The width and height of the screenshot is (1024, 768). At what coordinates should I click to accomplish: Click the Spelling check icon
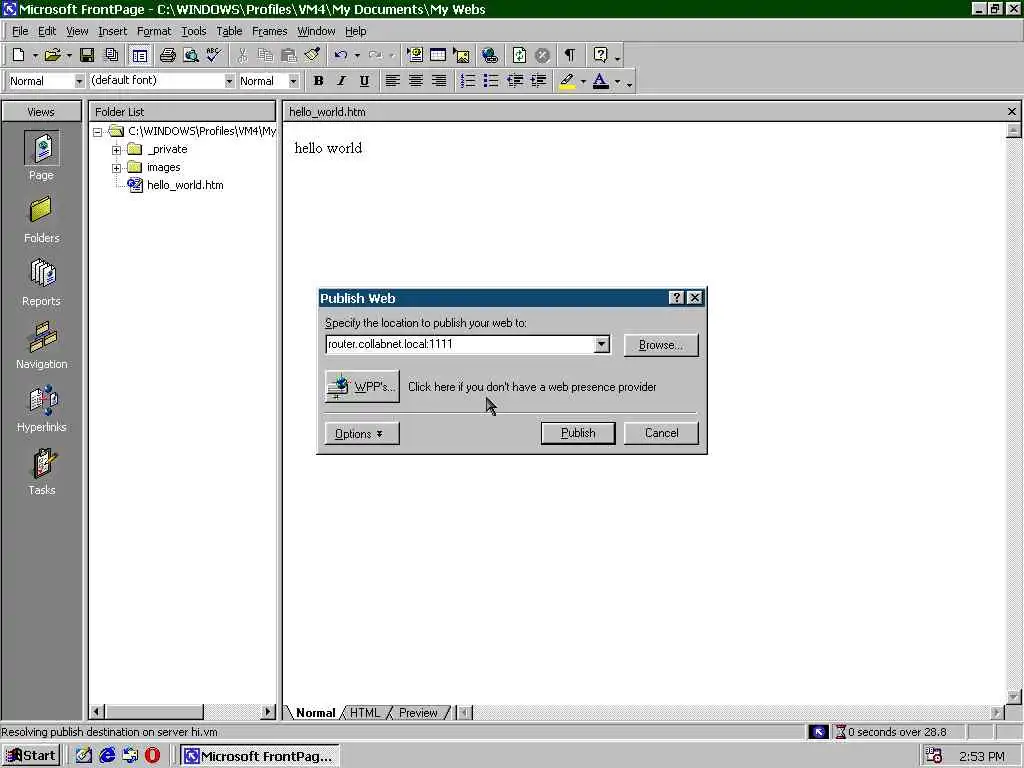click(x=214, y=56)
